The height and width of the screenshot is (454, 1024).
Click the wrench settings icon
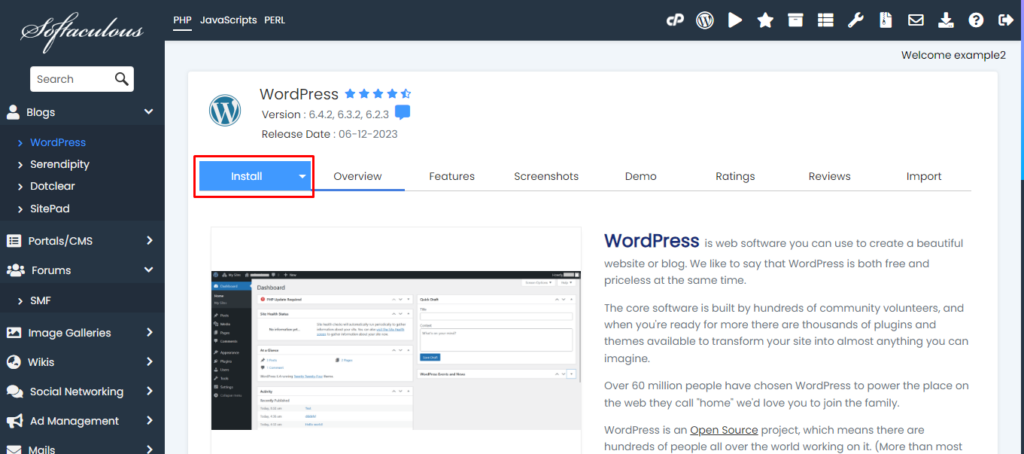pyautogui.click(x=856, y=20)
